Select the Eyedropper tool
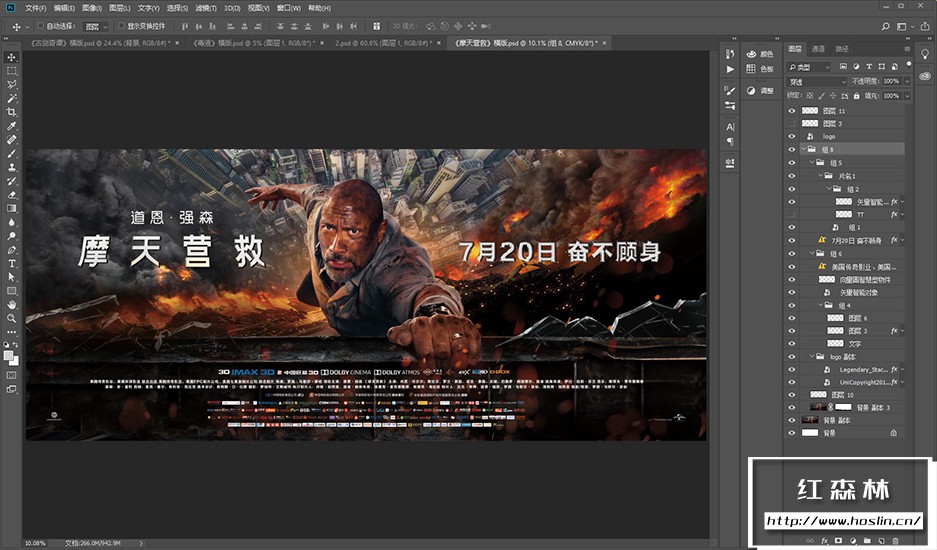The height and width of the screenshot is (550, 937). 11,126
